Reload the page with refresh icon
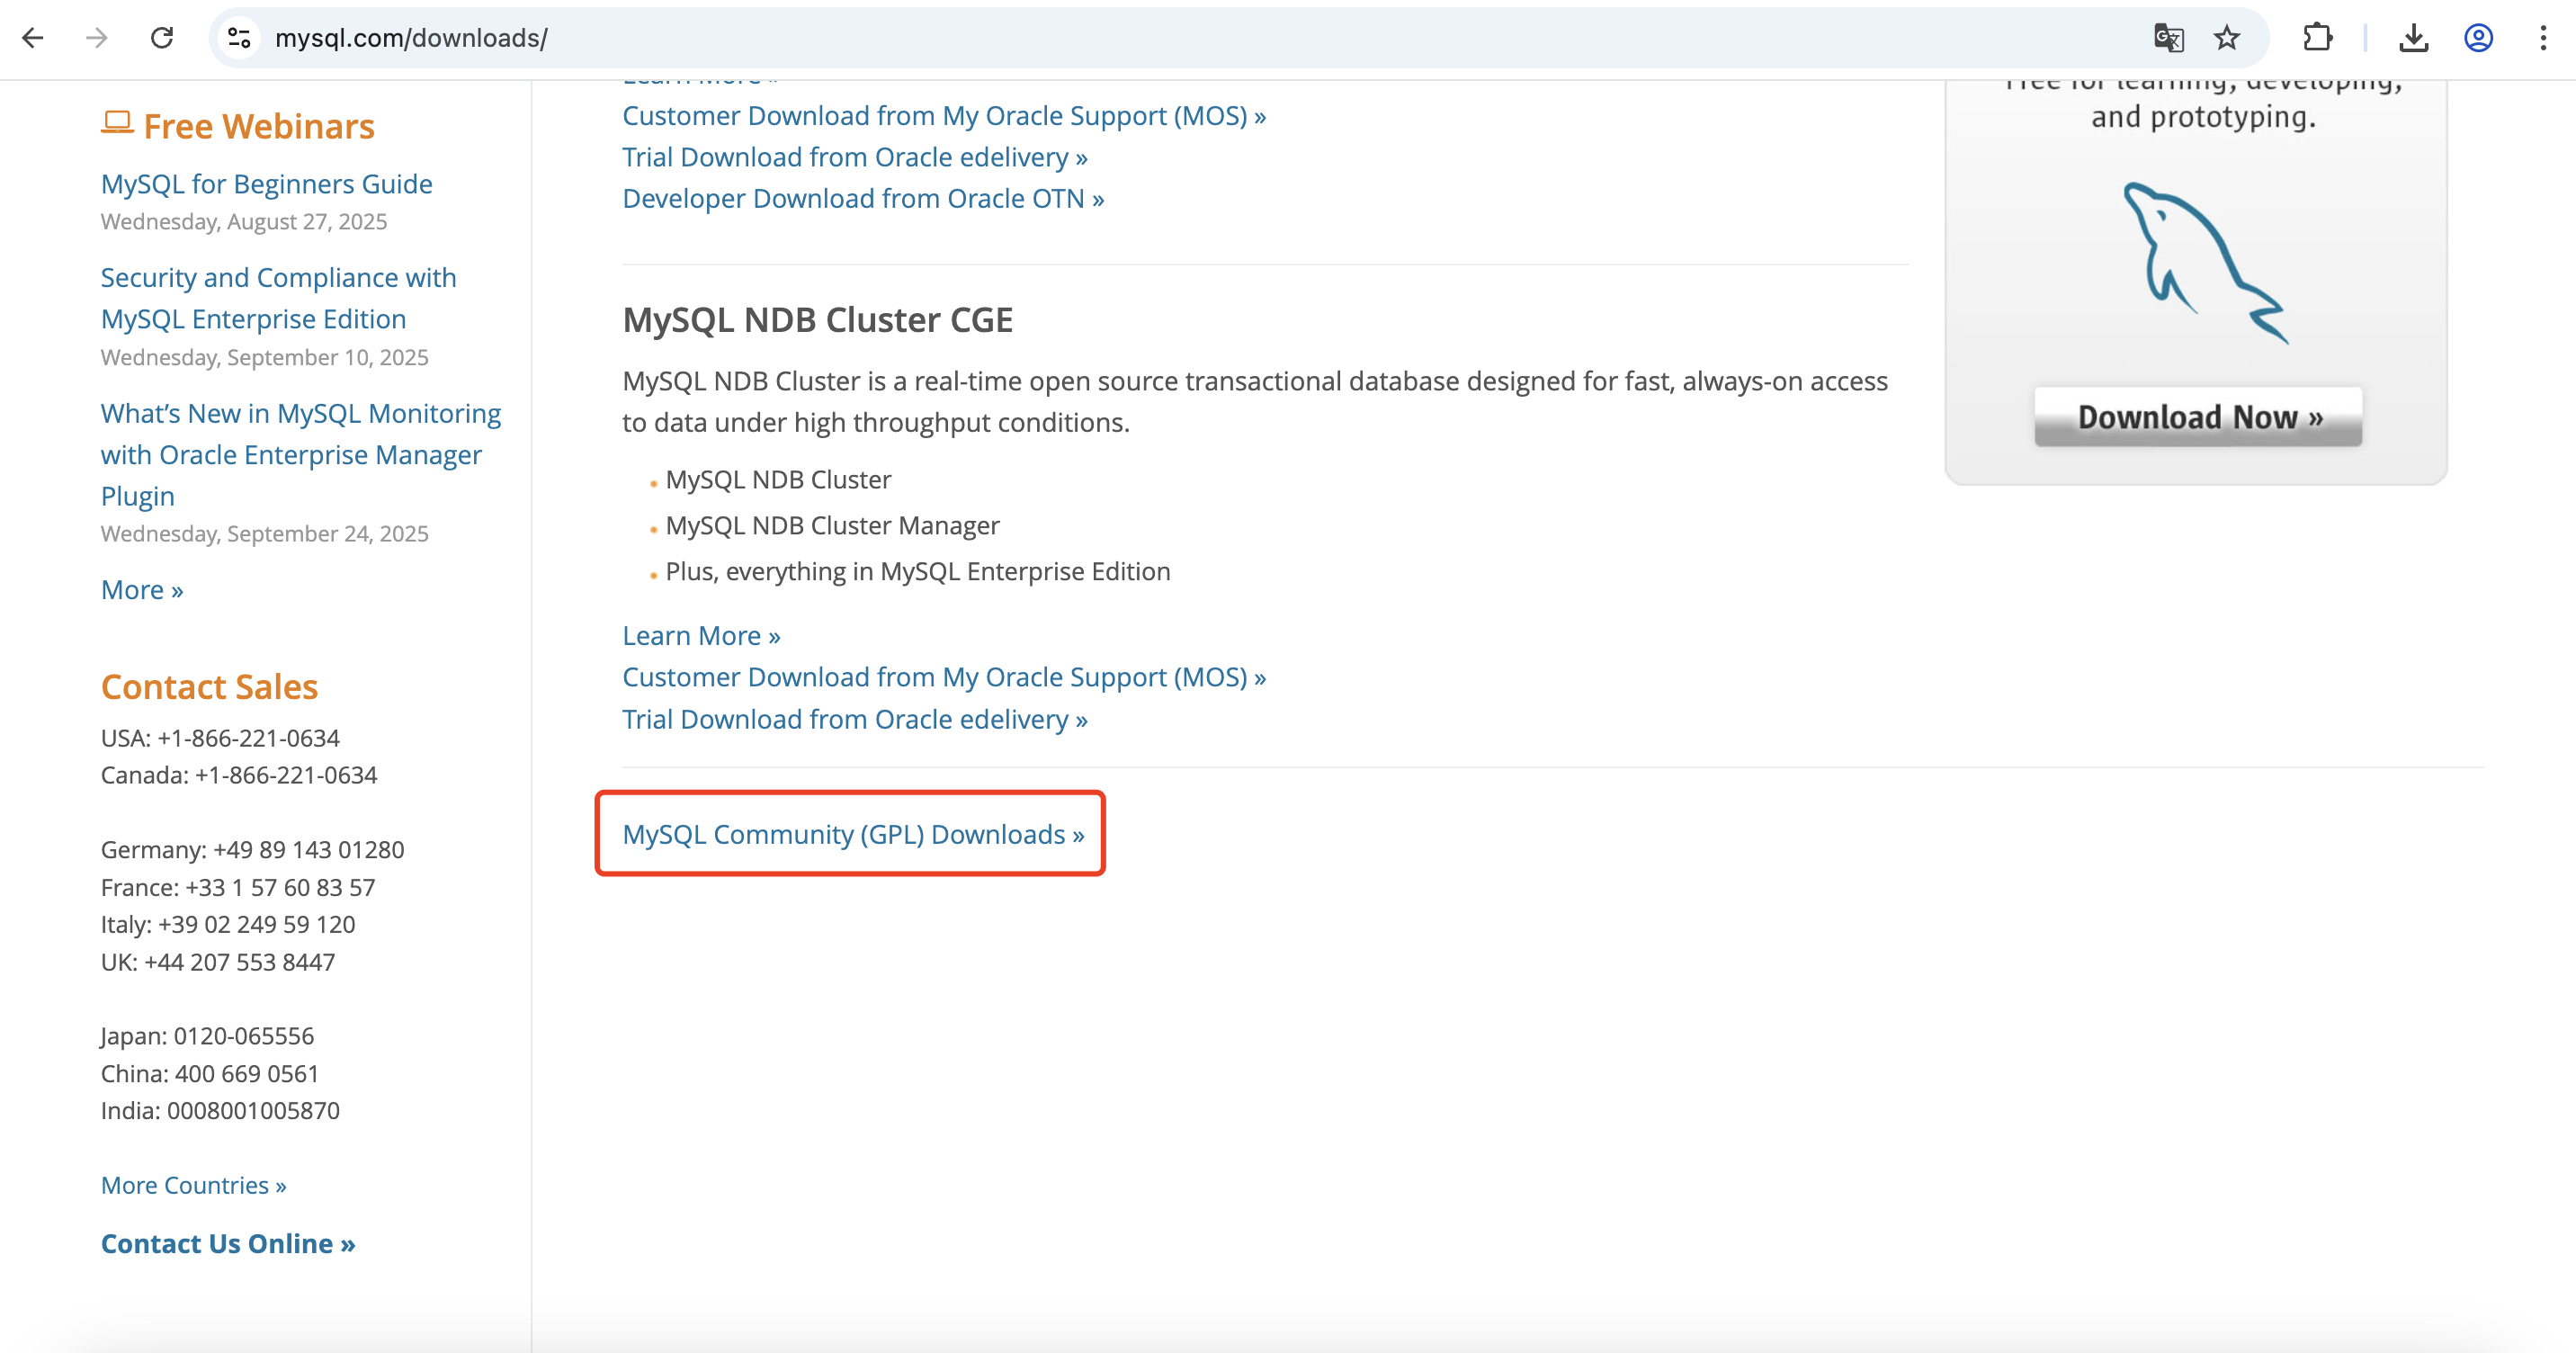 click(162, 38)
